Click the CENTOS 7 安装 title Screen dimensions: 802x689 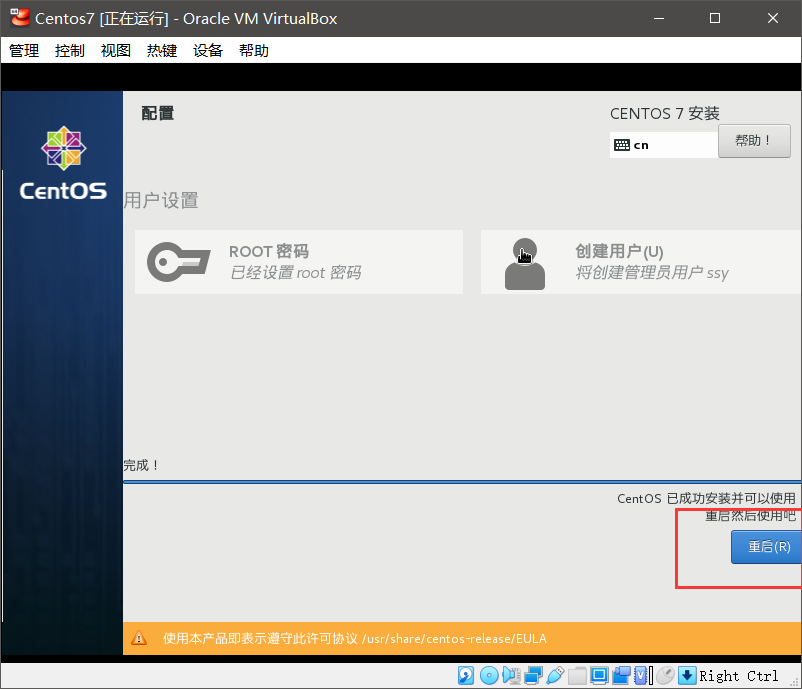664,113
